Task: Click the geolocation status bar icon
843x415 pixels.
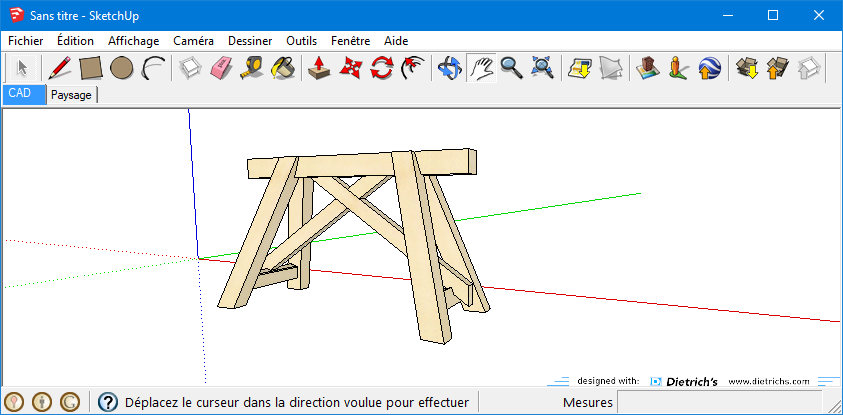Action: tap(14, 401)
